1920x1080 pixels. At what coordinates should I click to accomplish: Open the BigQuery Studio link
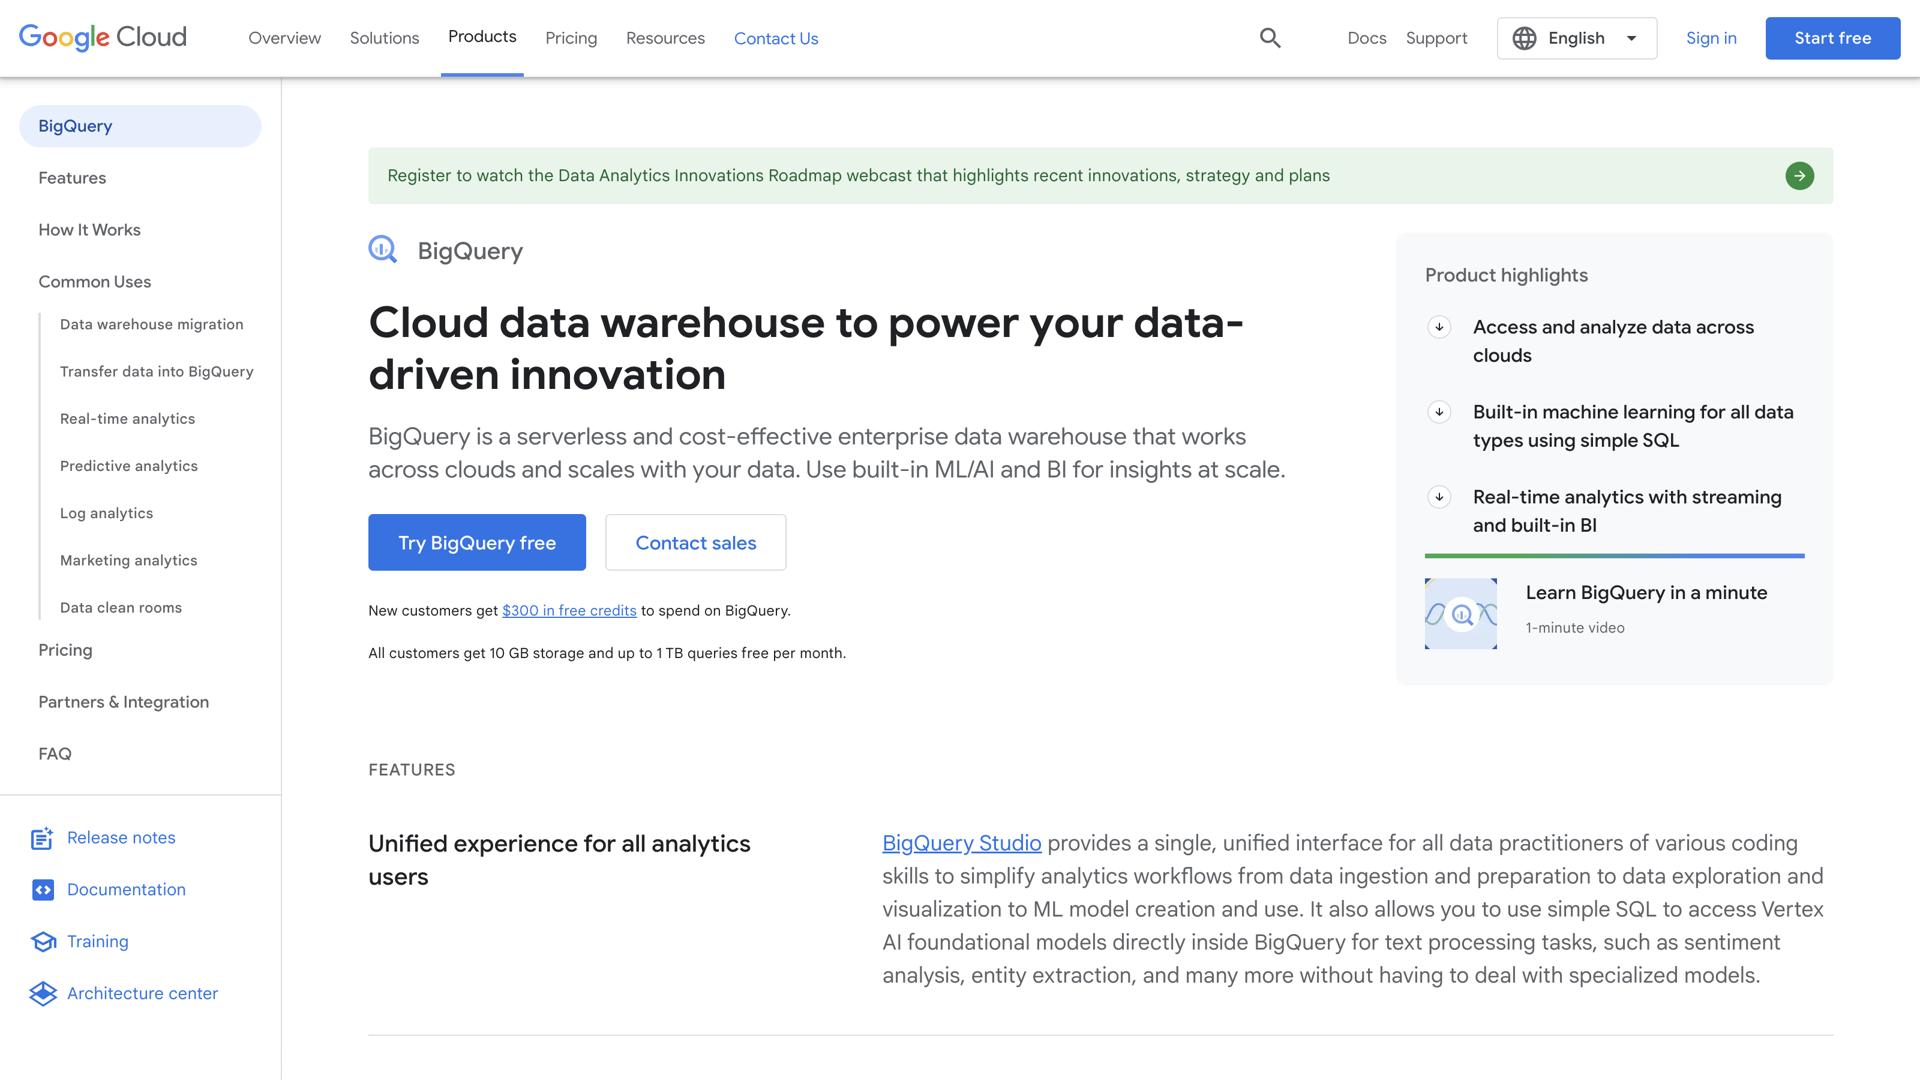(x=961, y=843)
